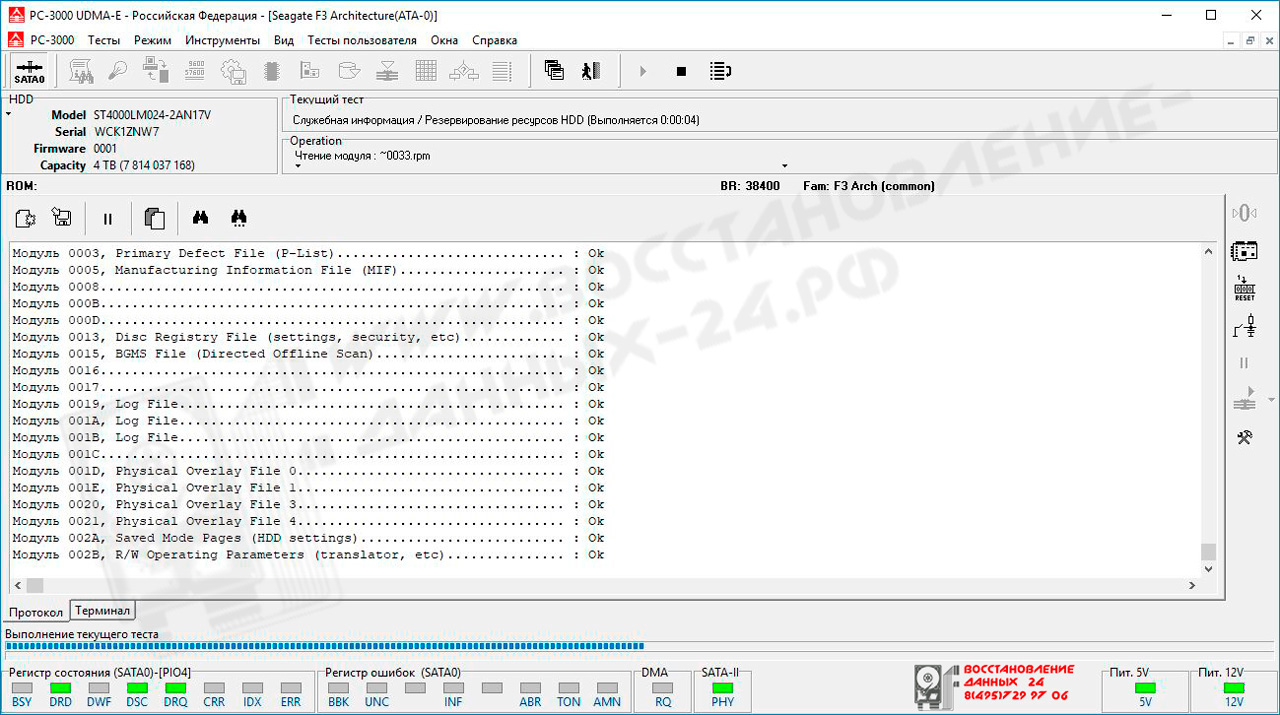
Task: Click the text lines list toolbar icon
Action: (502, 71)
